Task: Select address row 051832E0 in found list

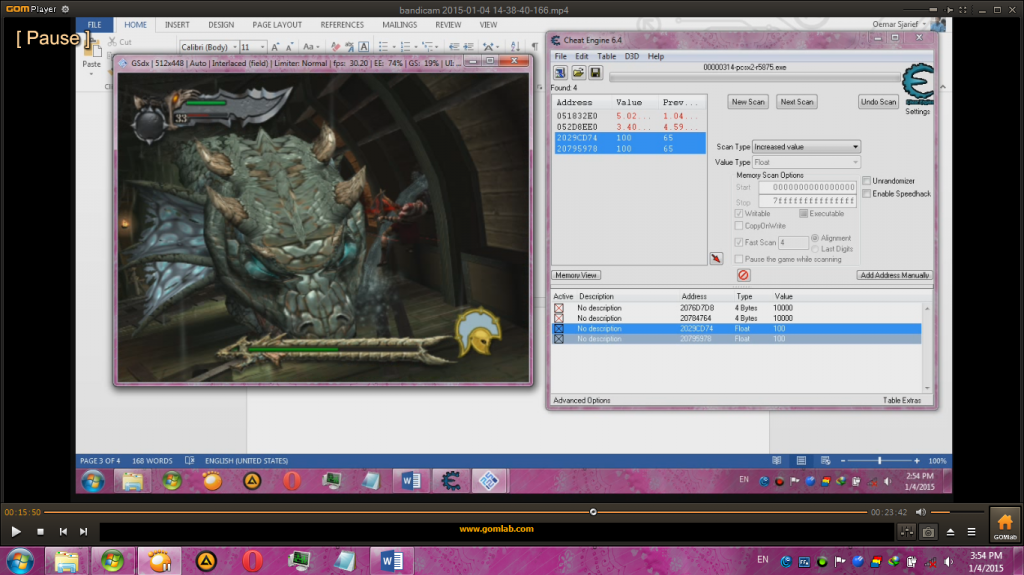Action: [629, 116]
